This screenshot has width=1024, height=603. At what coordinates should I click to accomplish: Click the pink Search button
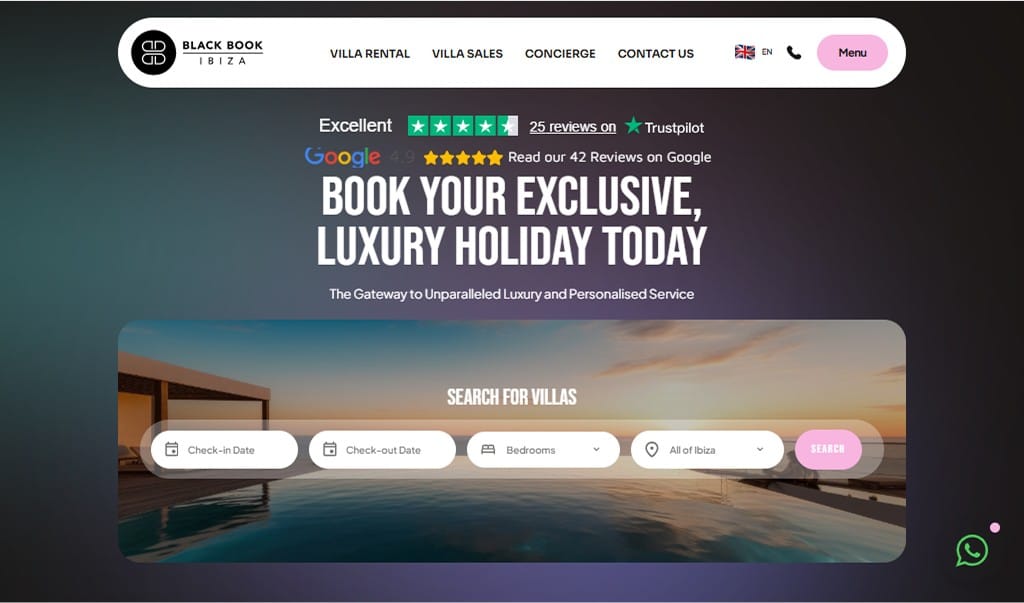pos(828,449)
